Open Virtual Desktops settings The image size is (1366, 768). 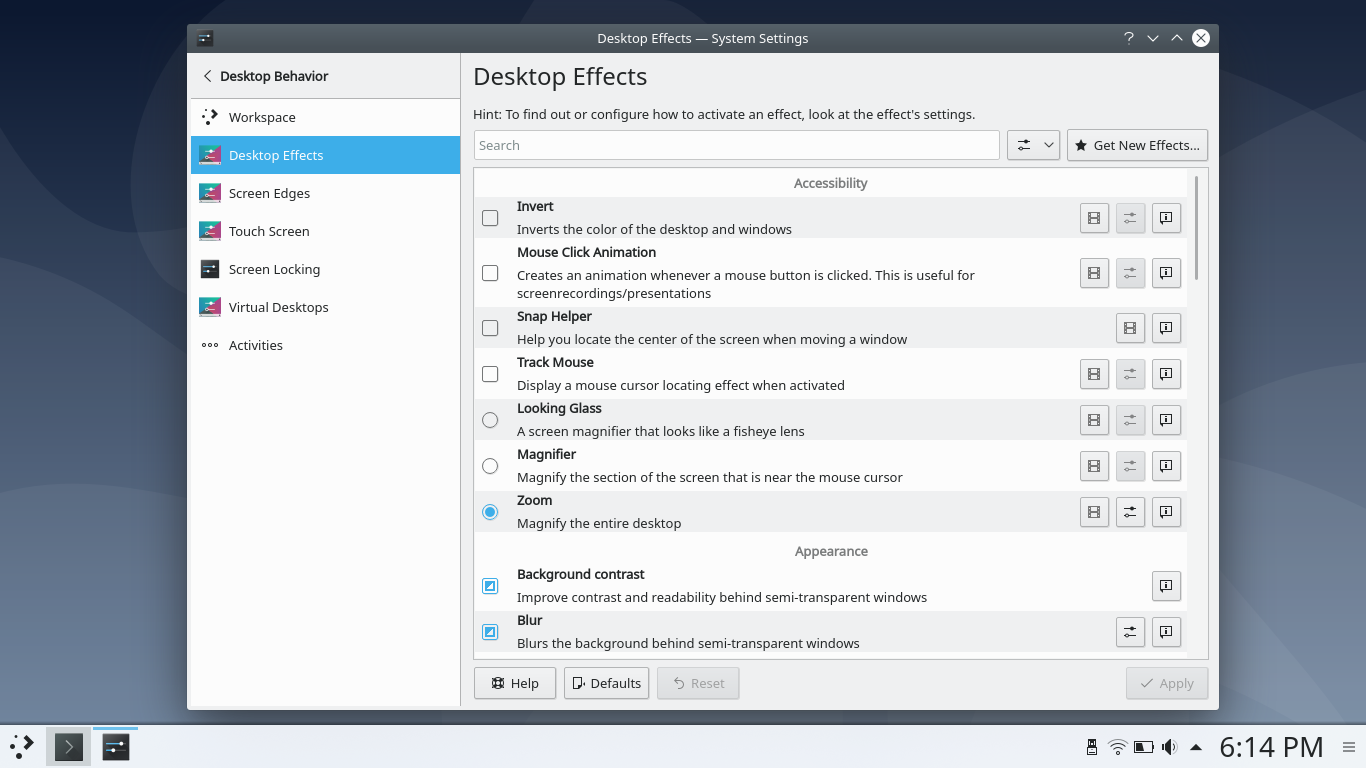325,307
